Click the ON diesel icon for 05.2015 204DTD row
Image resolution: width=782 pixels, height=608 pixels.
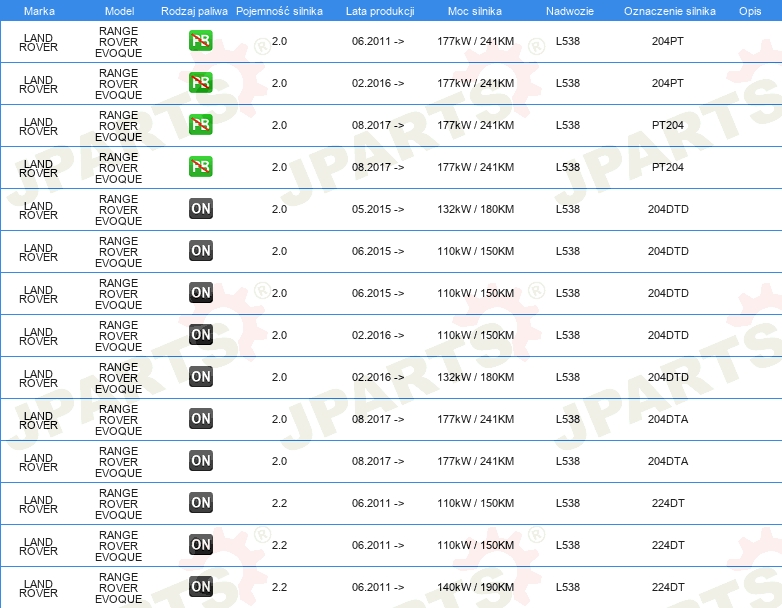pyautogui.click(x=200, y=208)
